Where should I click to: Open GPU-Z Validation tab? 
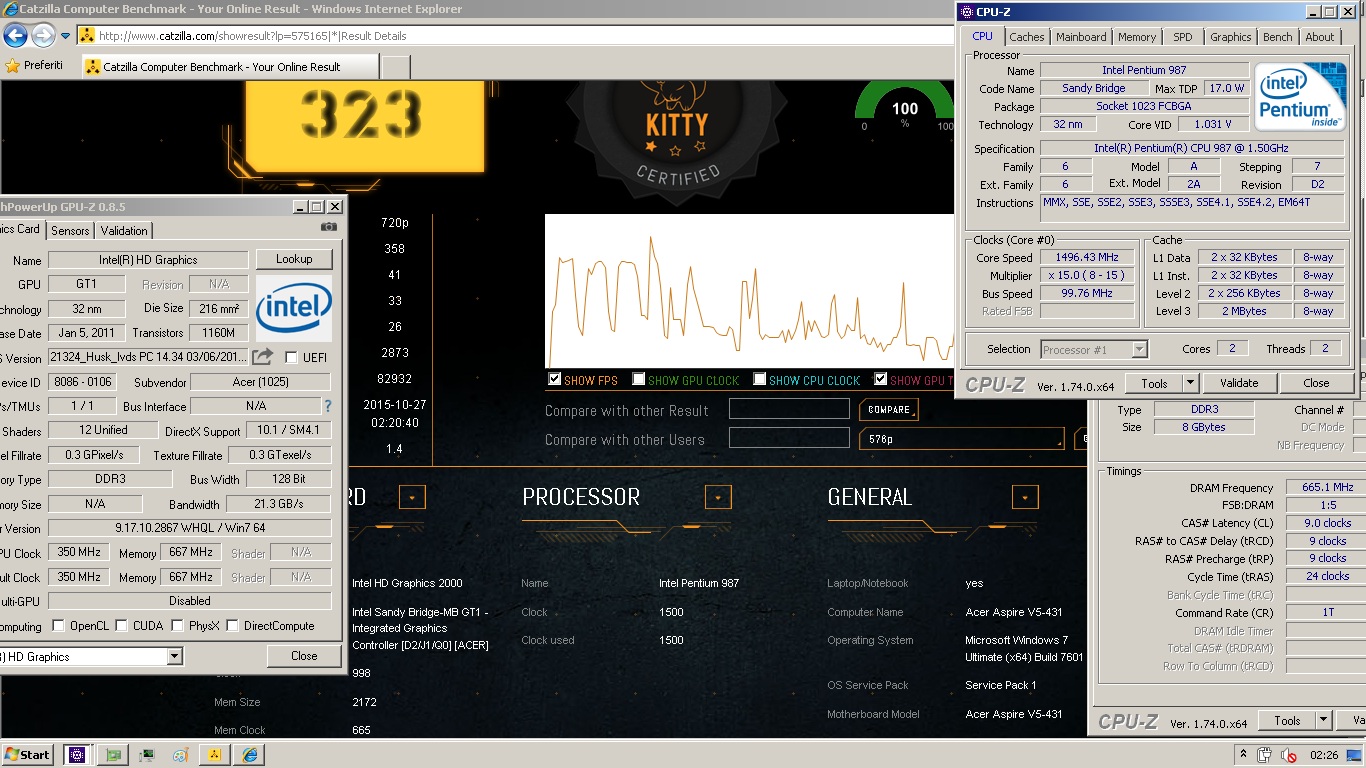pyautogui.click(x=124, y=231)
